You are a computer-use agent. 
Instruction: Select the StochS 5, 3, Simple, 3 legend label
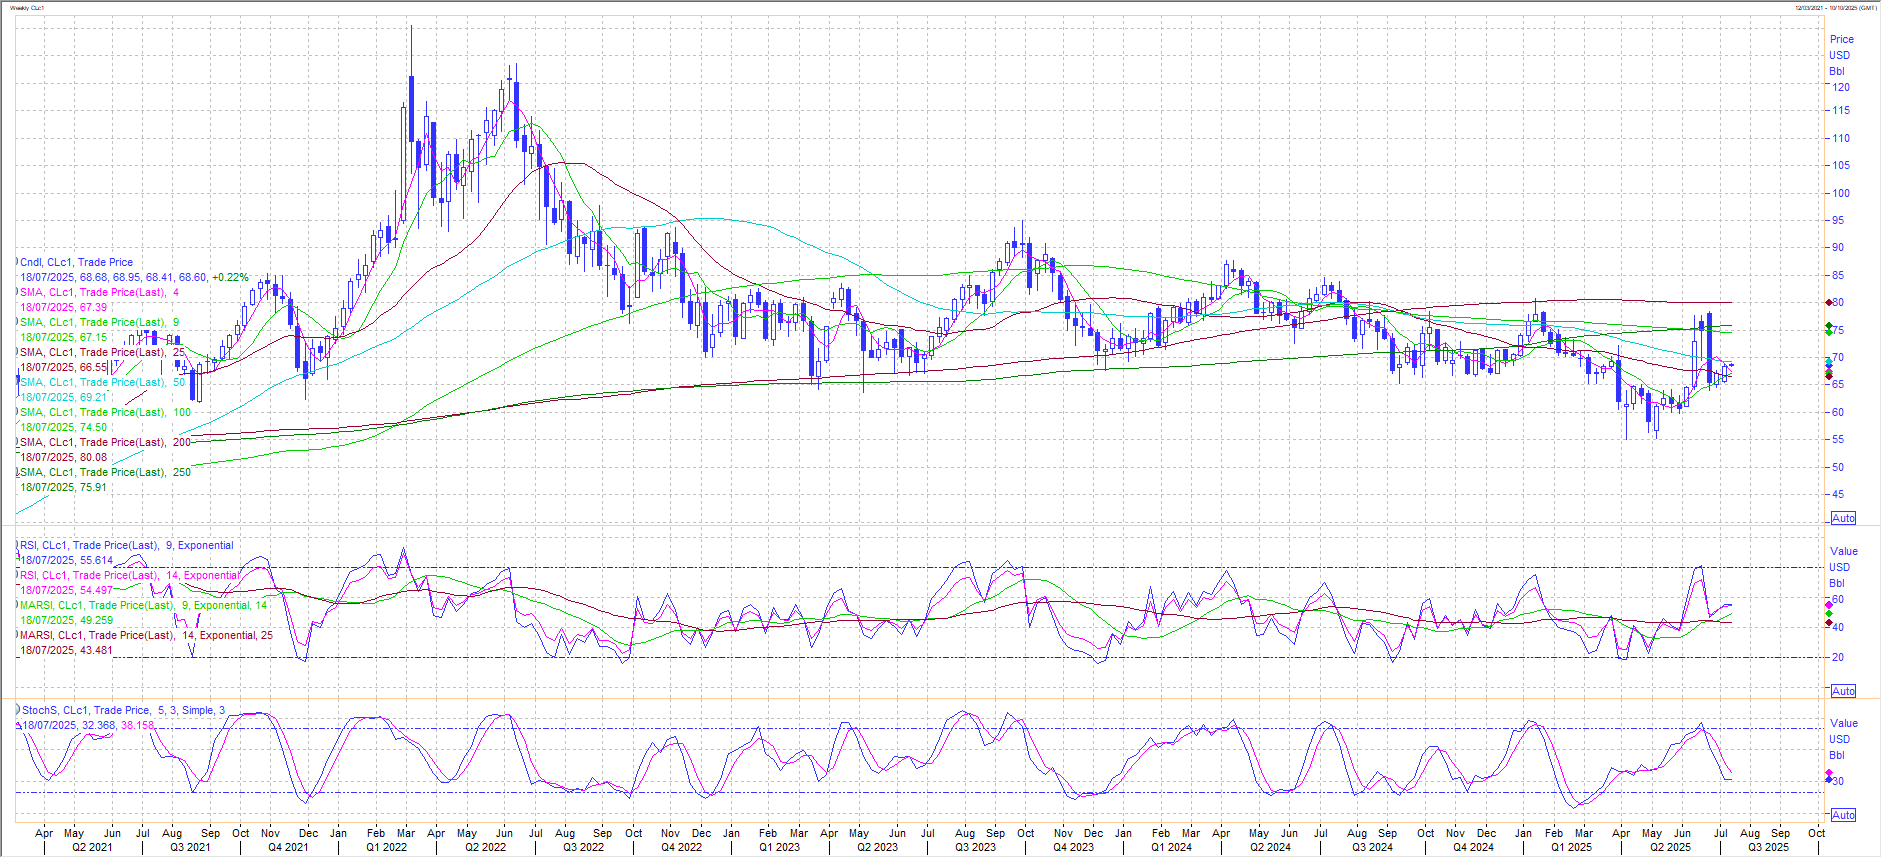tap(123, 710)
